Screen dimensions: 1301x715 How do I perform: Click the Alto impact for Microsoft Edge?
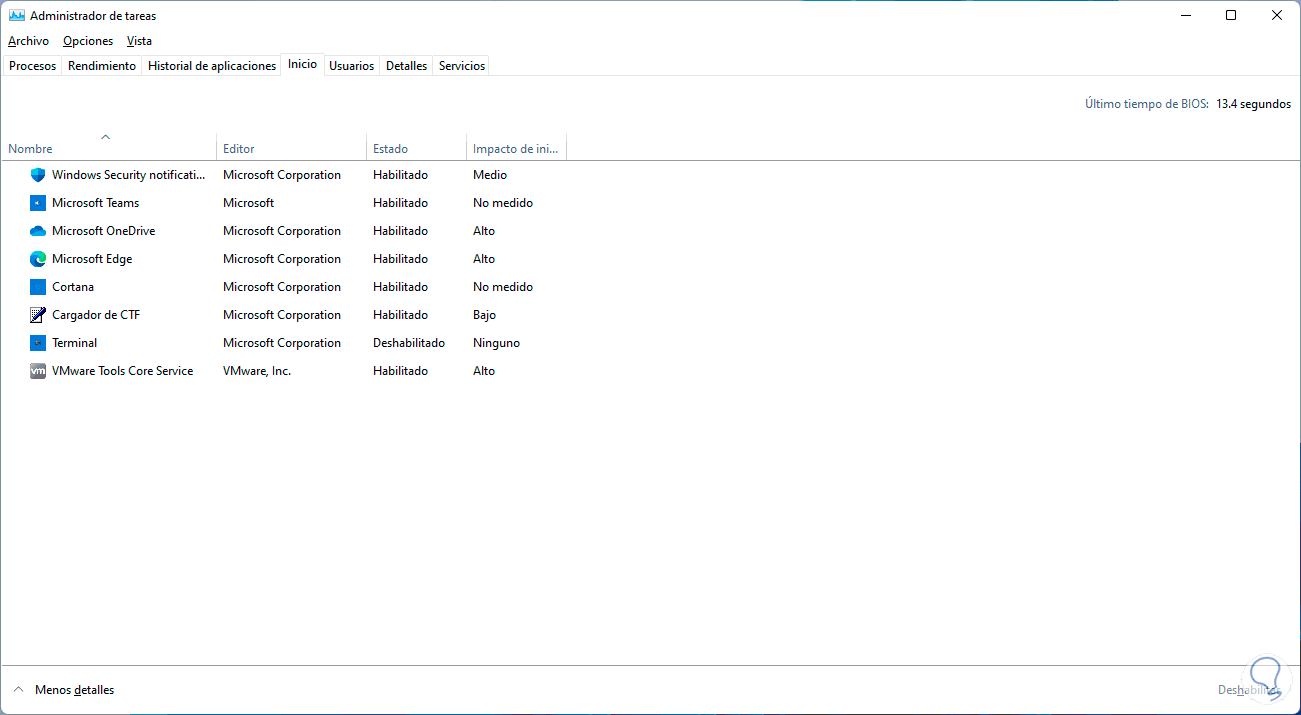pos(484,259)
